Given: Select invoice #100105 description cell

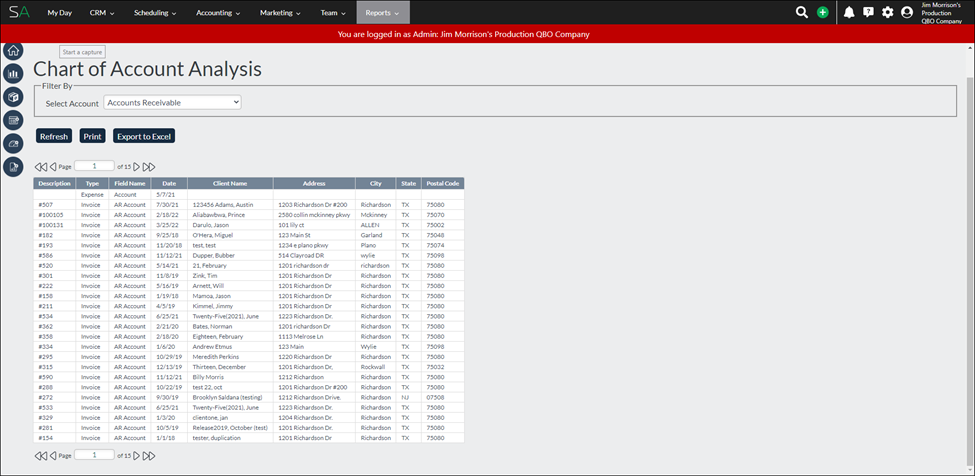Looking at the screenshot, I should [x=55, y=214].
